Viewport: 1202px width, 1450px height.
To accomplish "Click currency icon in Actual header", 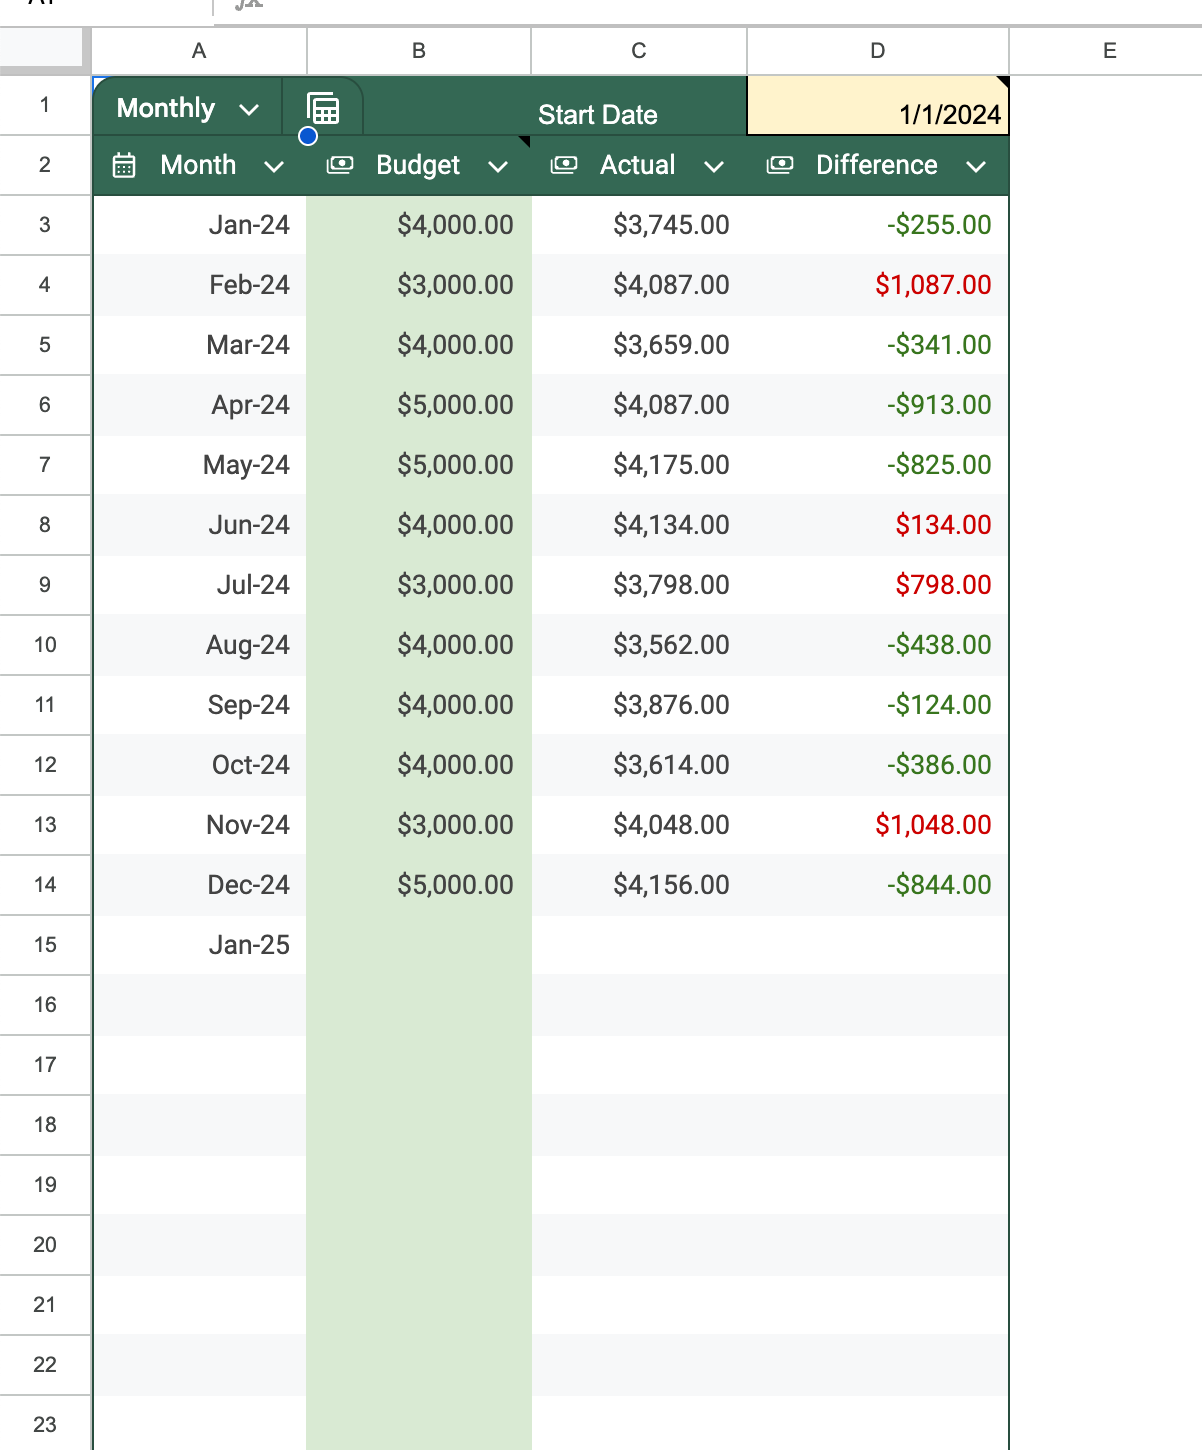I will click(564, 165).
